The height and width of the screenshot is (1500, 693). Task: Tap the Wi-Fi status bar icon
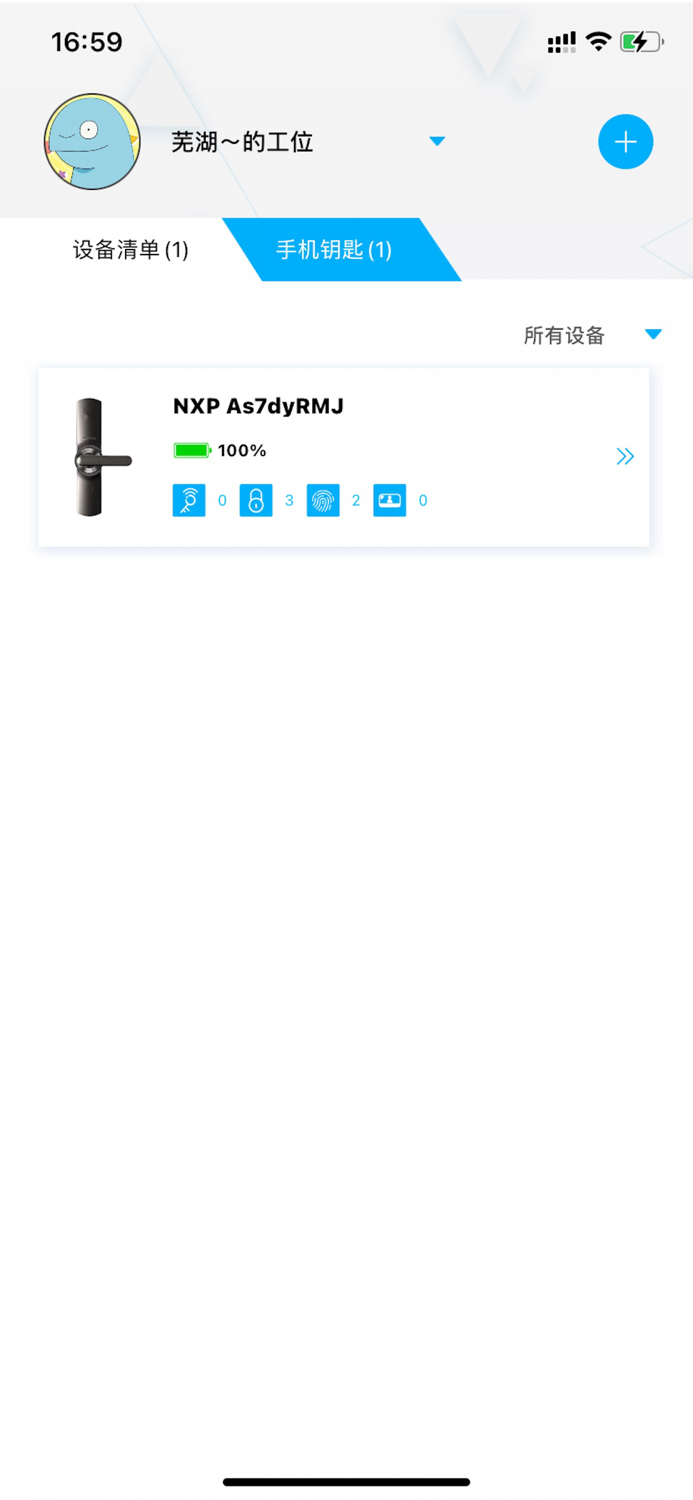pyautogui.click(x=598, y=41)
